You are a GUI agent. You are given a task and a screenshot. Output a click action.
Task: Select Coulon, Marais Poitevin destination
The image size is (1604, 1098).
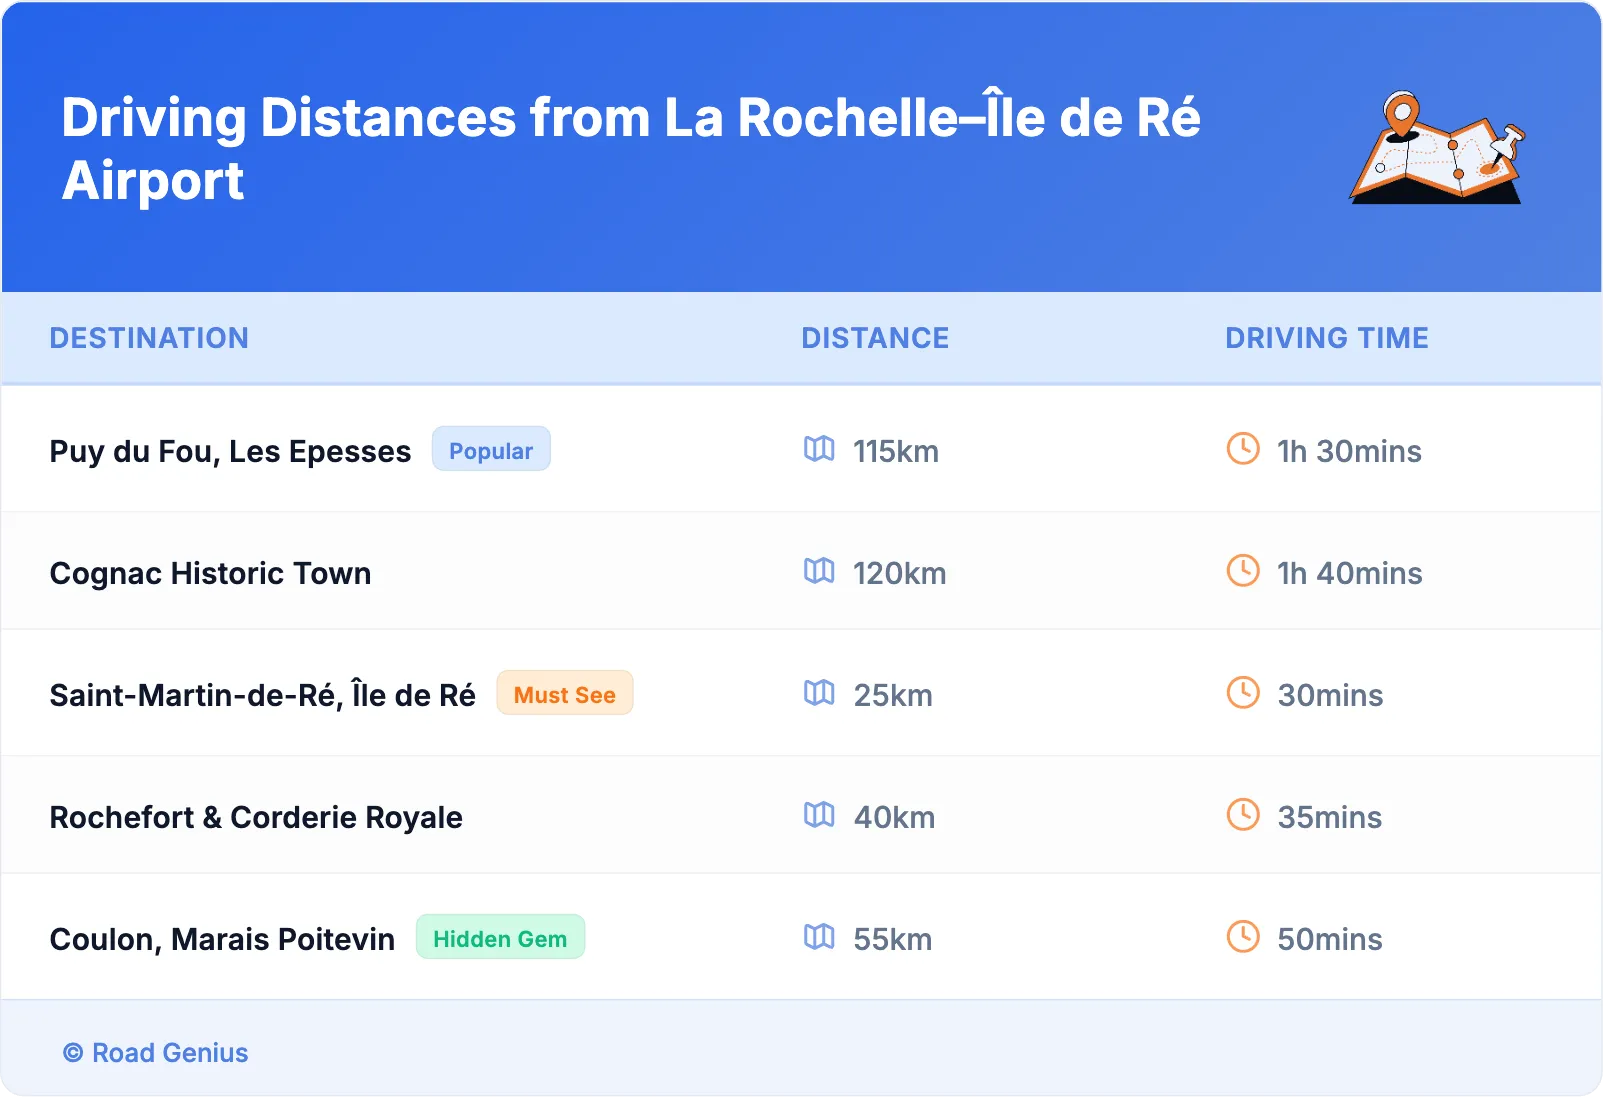(222, 940)
